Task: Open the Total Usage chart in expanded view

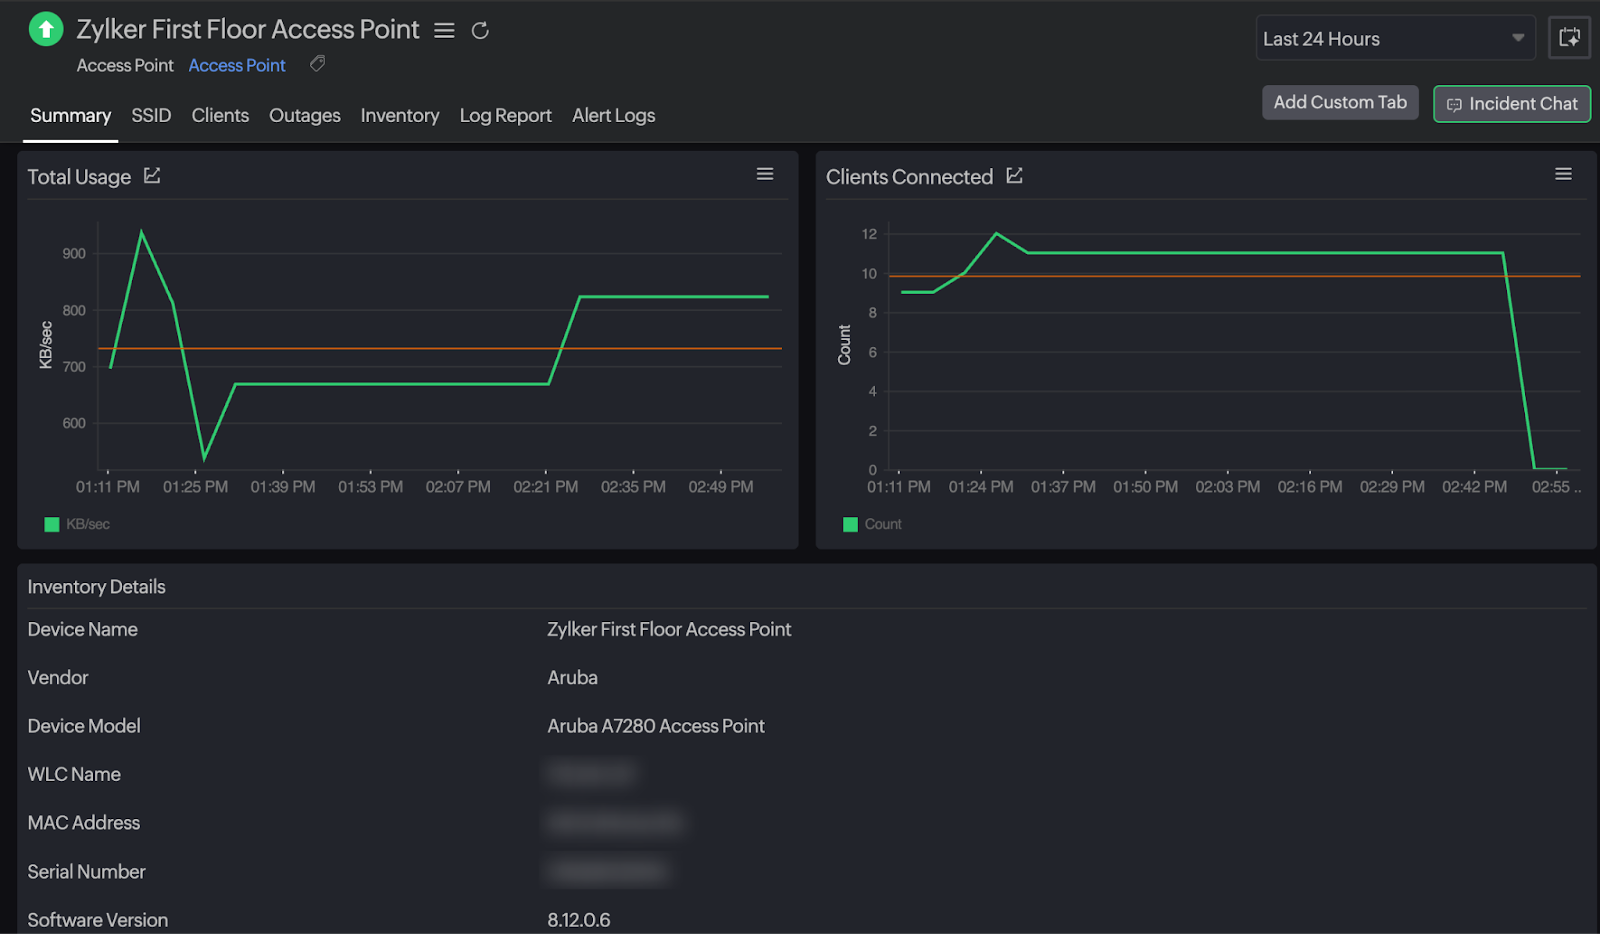Action: point(152,175)
